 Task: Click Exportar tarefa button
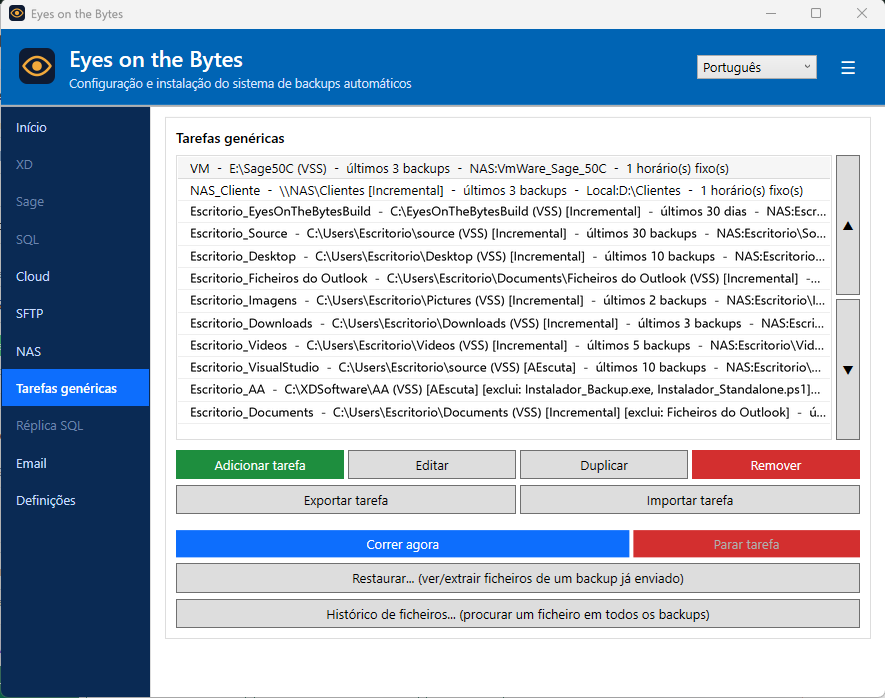click(345, 500)
